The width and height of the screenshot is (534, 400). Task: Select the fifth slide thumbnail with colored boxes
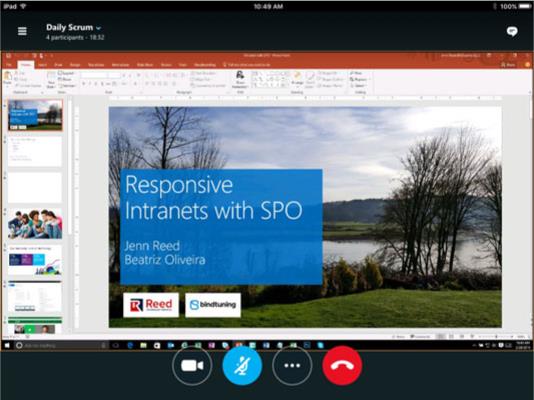point(35,260)
